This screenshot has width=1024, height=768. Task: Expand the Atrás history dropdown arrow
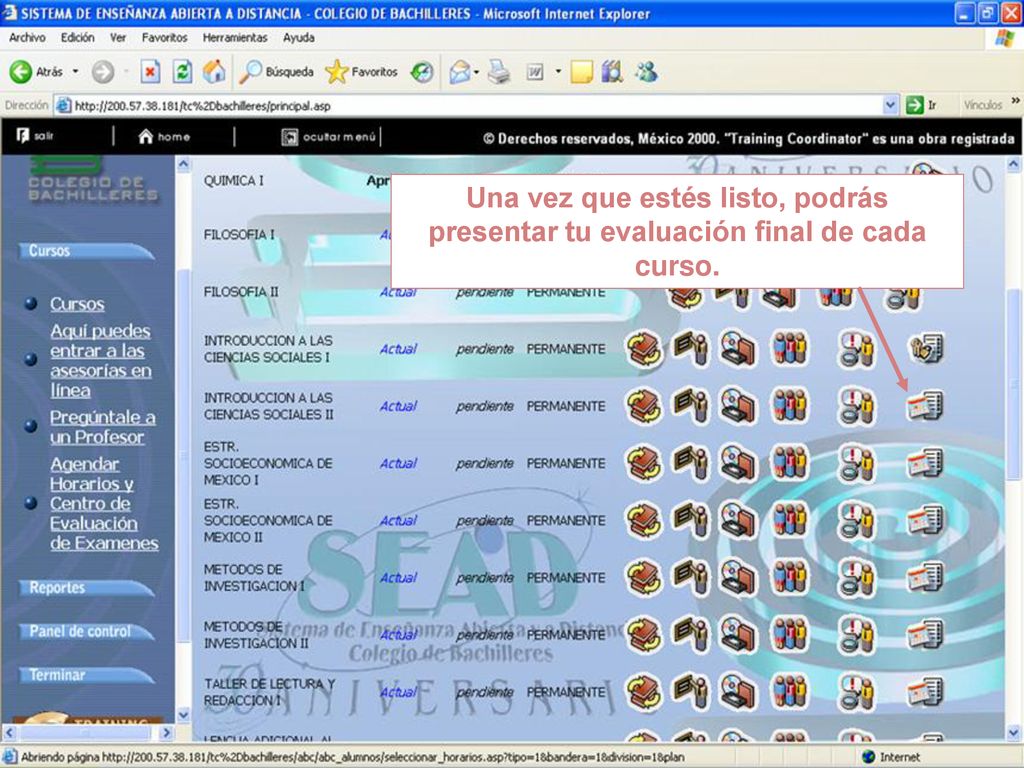click(x=75, y=71)
